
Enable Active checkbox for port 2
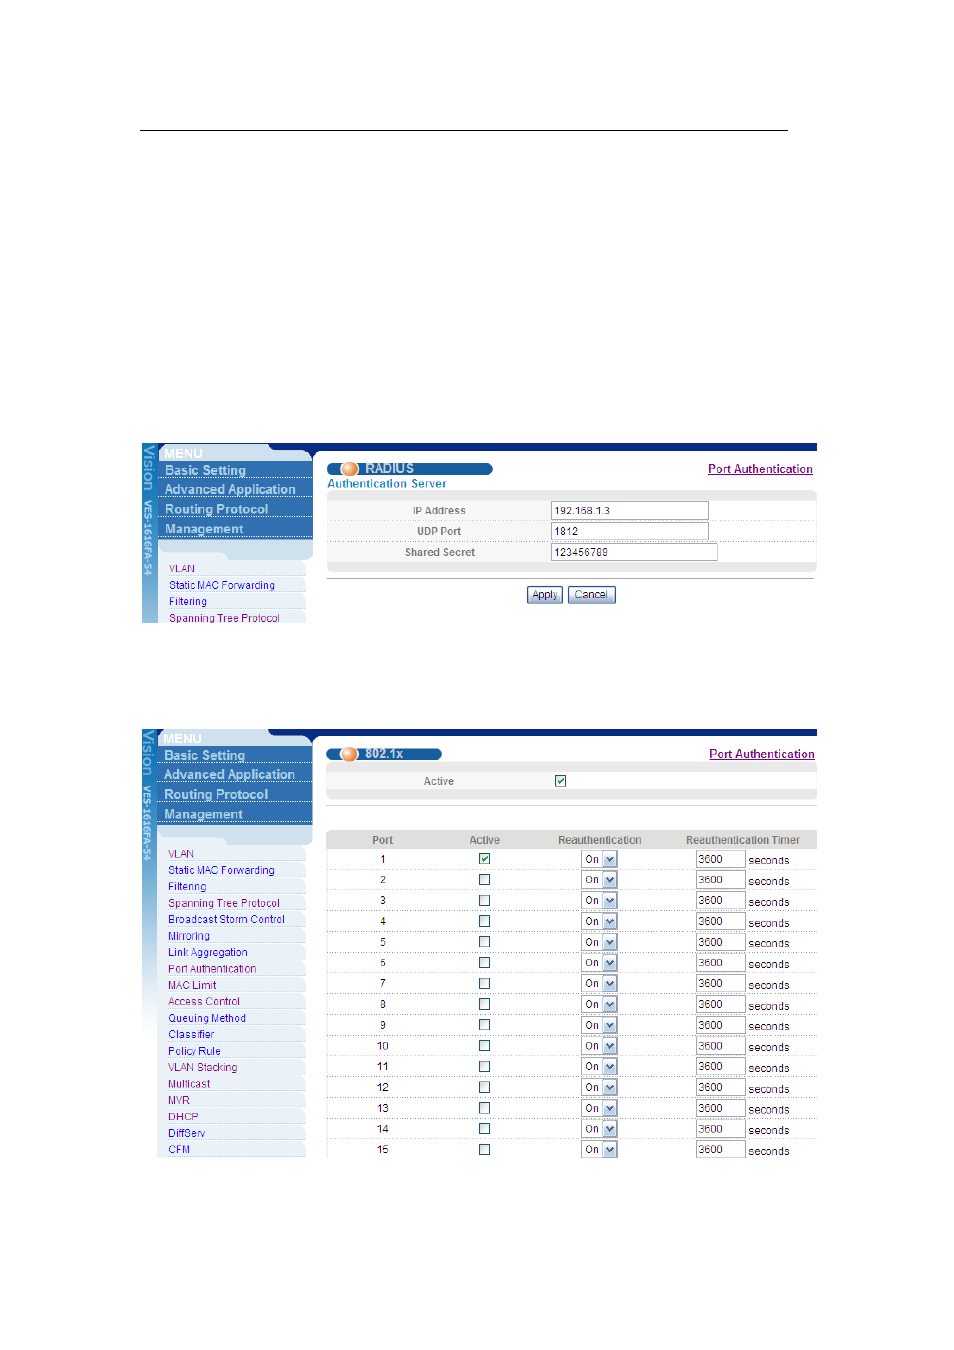click(485, 880)
